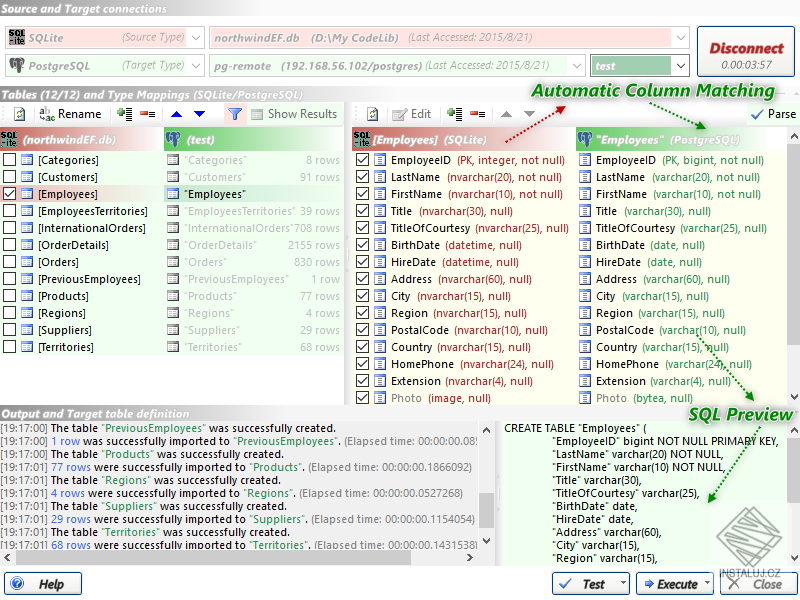Viewport: 800px width, 600px height.
Task: Click the Help button
Action: pyautogui.click(x=43, y=583)
